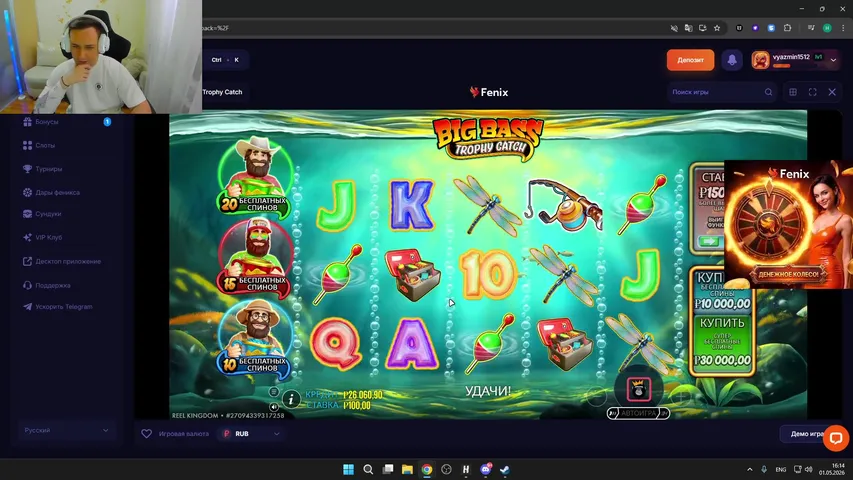This screenshot has width=853, height=480.
Task: Open OBS Studio from taskbar
Action: 446,469
